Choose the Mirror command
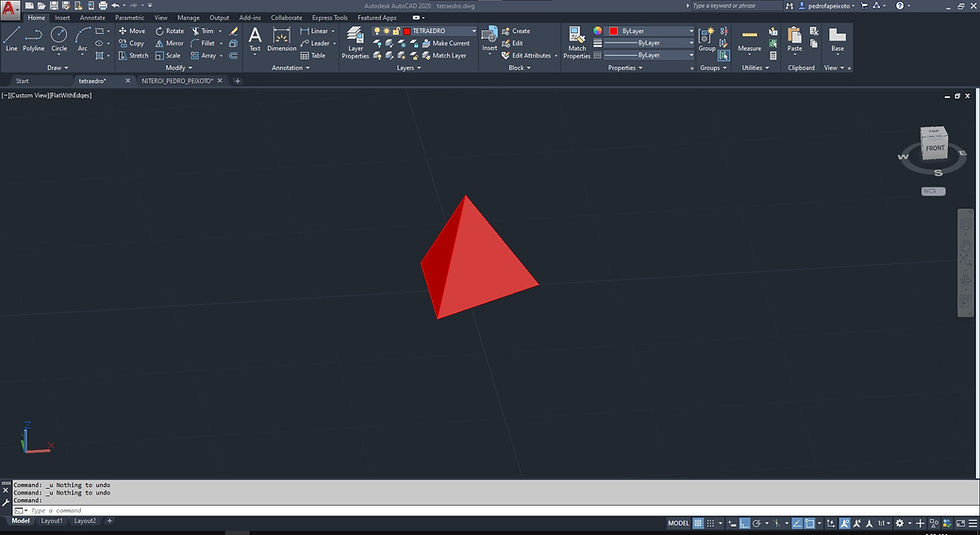The width and height of the screenshot is (980, 535). coord(169,43)
